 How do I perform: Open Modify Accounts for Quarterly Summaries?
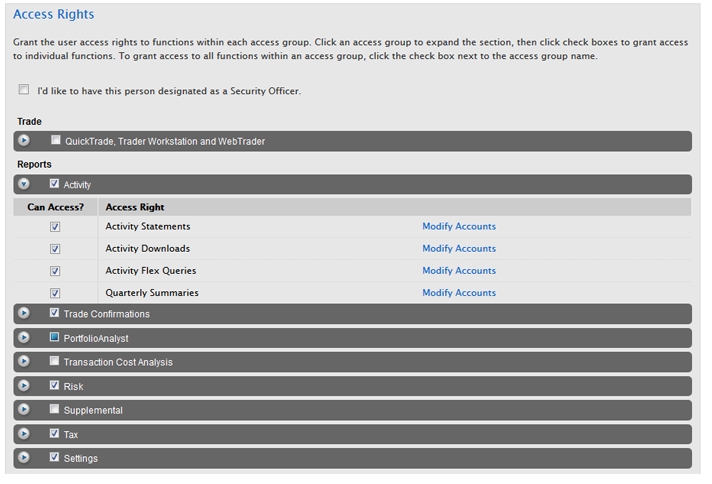[458, 293]
